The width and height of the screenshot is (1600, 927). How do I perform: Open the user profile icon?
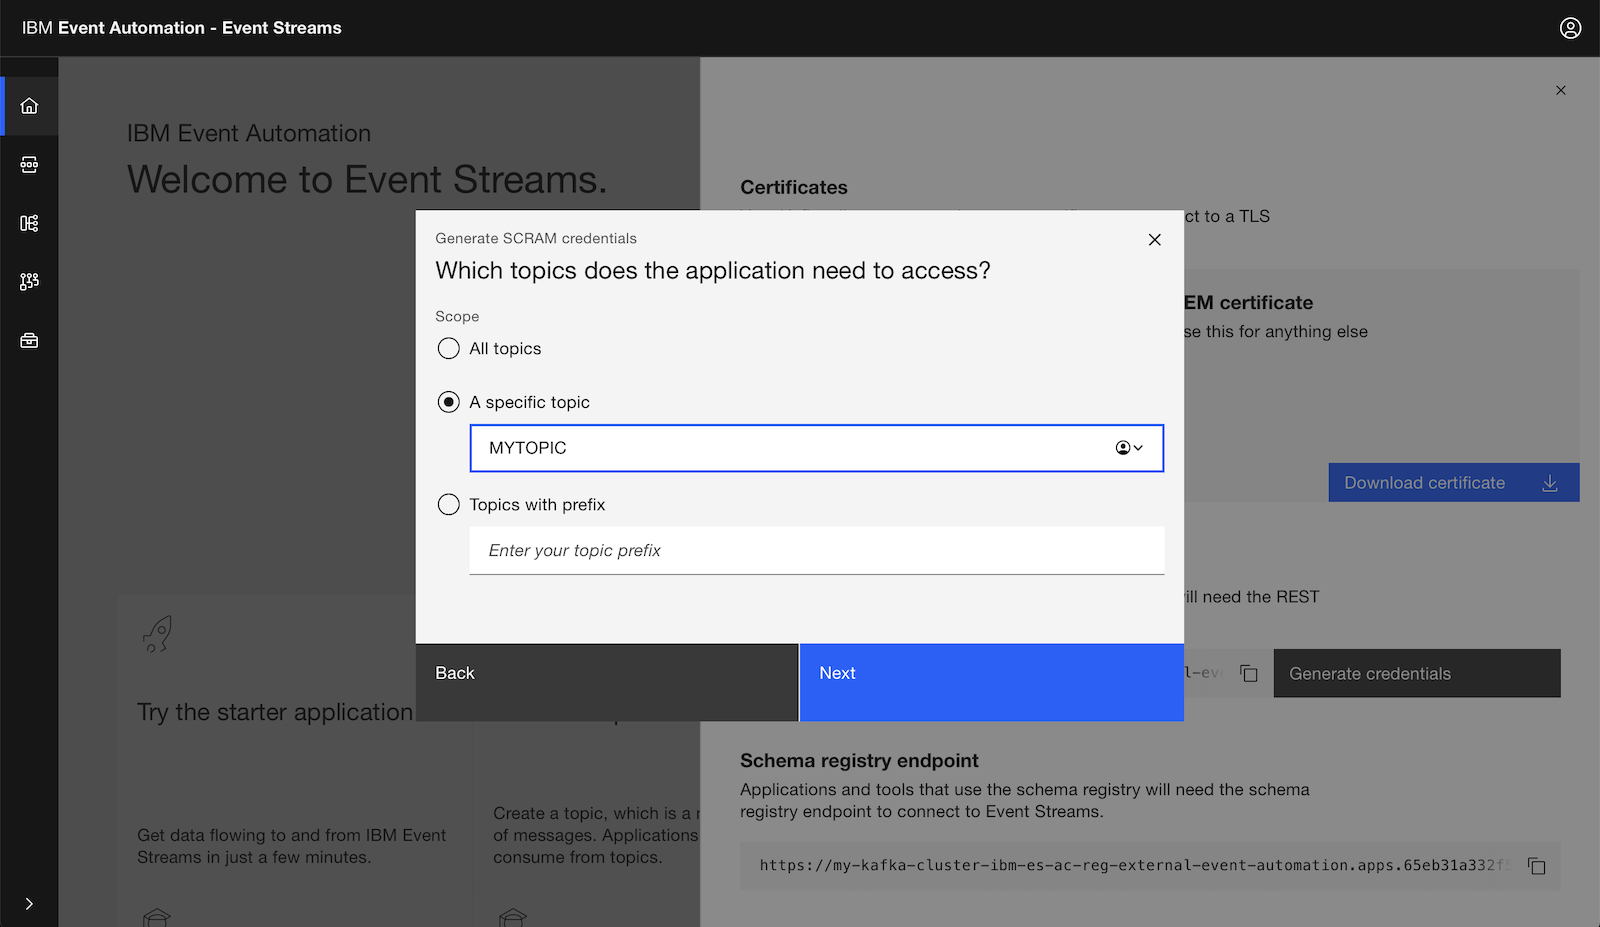(x=1570, y=28)
